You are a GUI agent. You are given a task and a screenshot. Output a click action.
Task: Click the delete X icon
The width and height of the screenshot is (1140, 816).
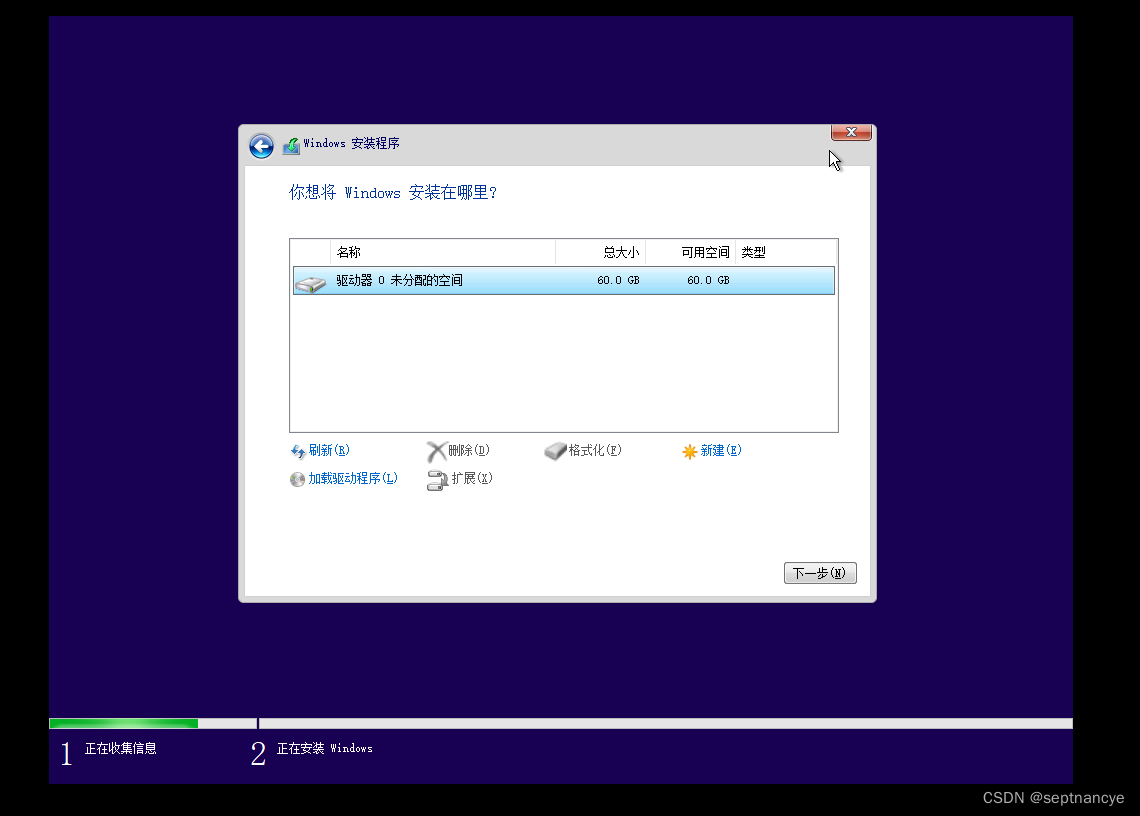(x=435, y=452)
